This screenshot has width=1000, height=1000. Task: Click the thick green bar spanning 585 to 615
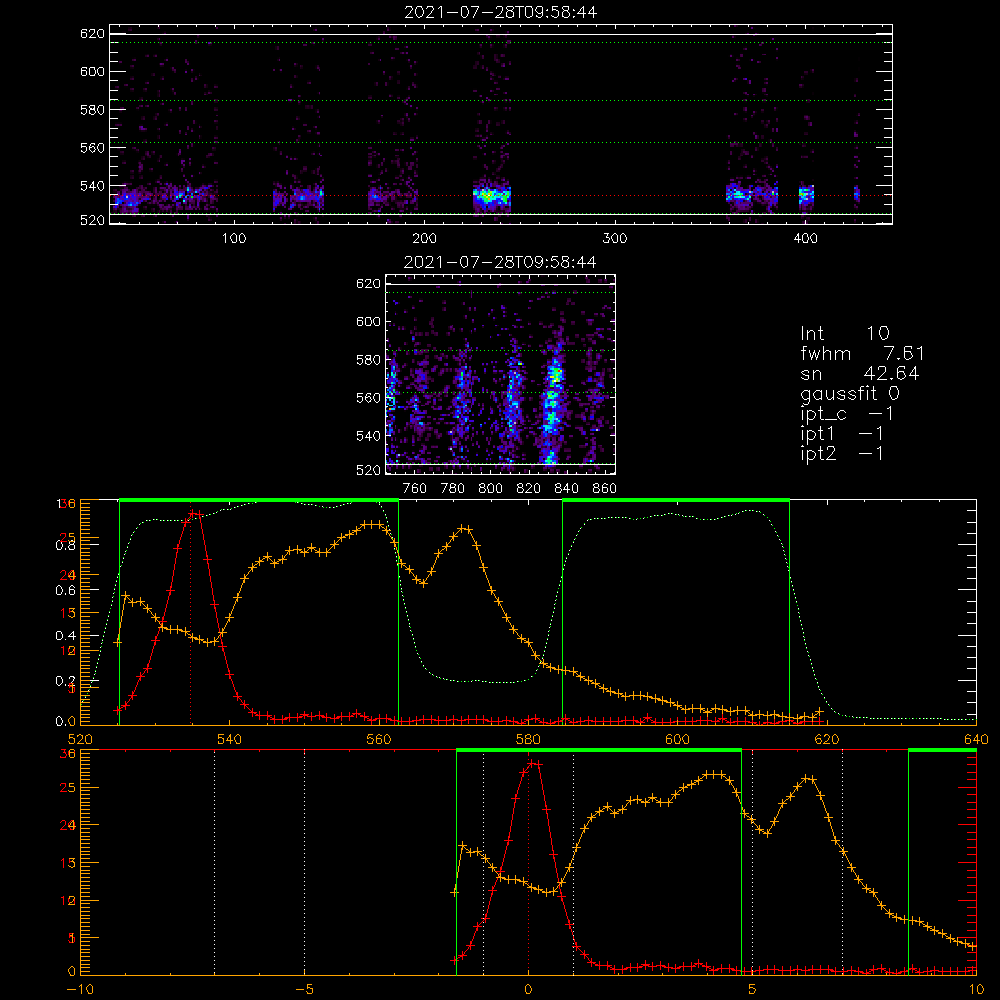click(676, 500)
